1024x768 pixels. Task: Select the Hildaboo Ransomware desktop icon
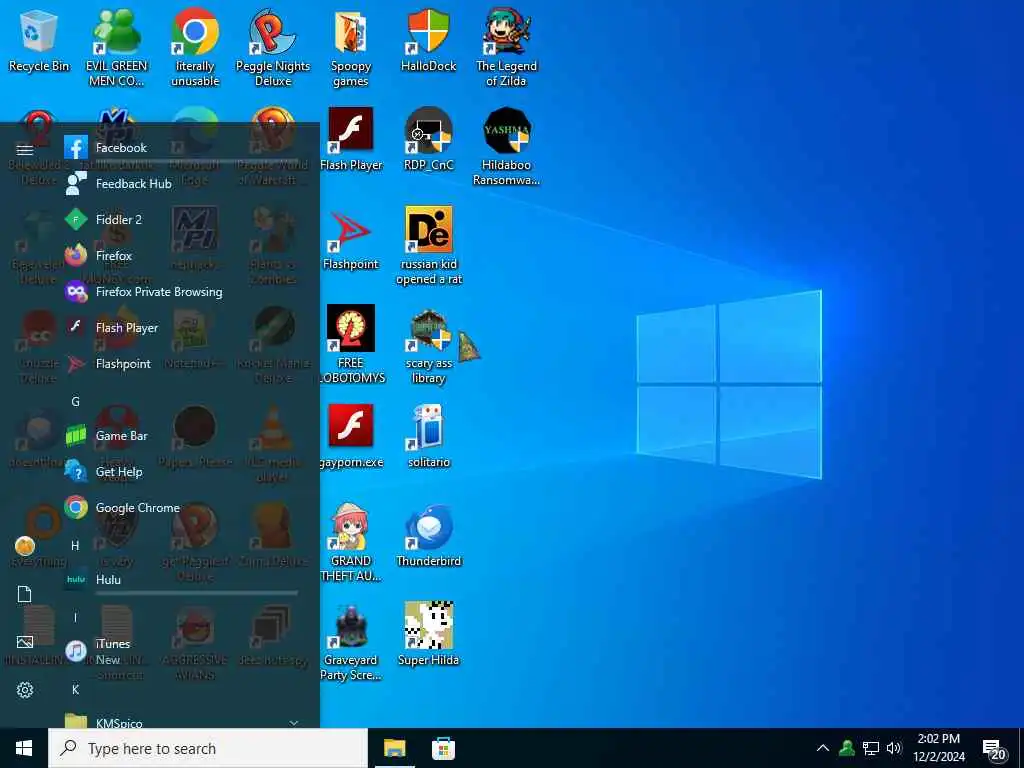[x=506, y=146]
